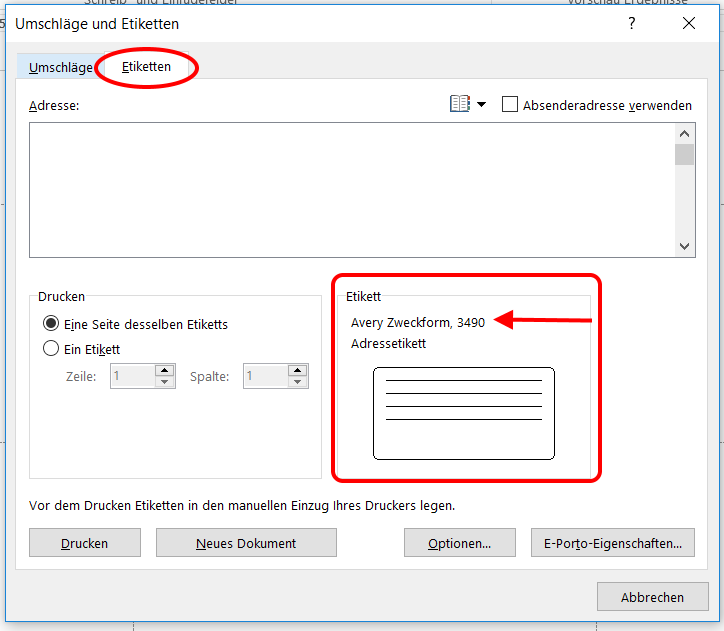724x631 pixels.
Task: Open the address book dropdown arrow
Action: click(x=481, y=105)
